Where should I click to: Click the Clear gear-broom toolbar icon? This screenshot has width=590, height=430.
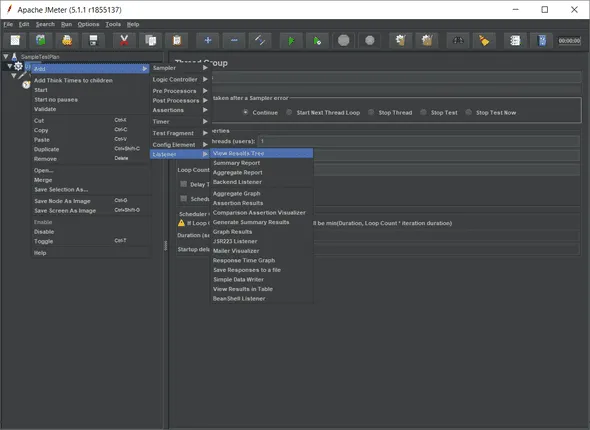point(400,40)
